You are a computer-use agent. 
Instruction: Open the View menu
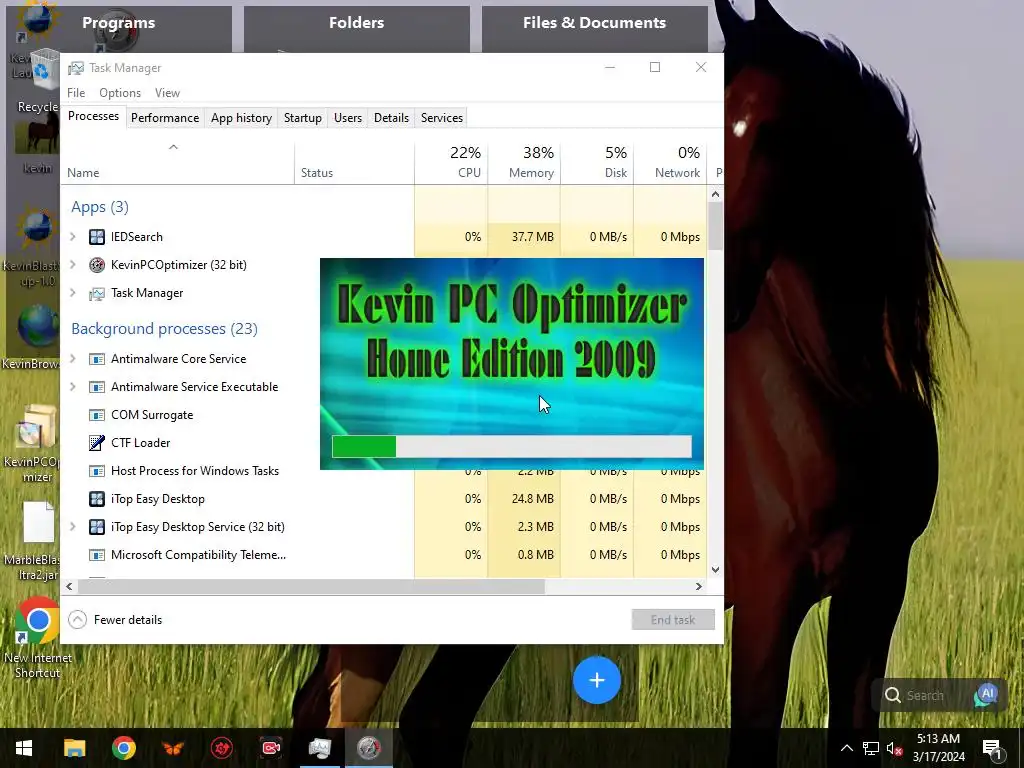coord(167,93)
